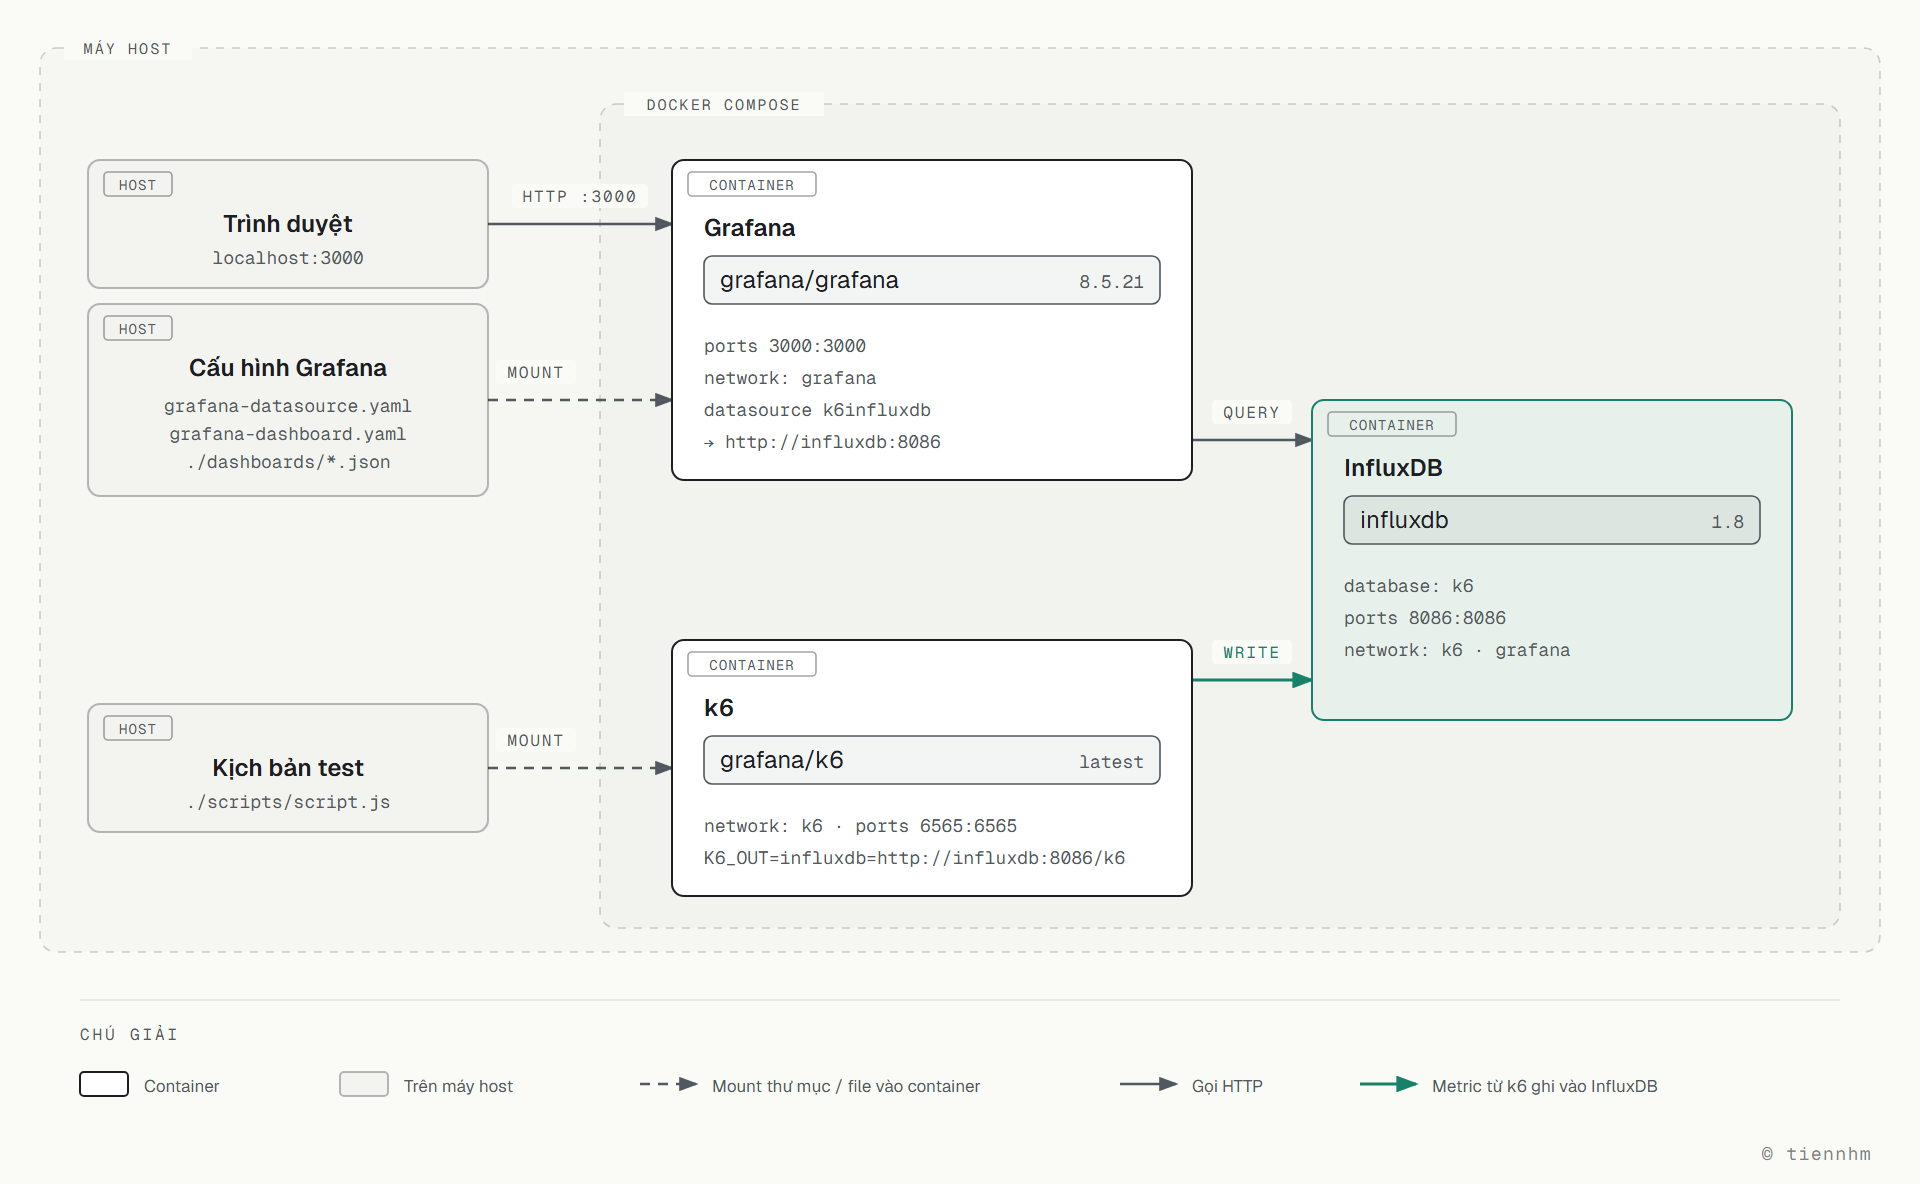Click grafana-datasource.yaml file name

[x=288, y=406]
